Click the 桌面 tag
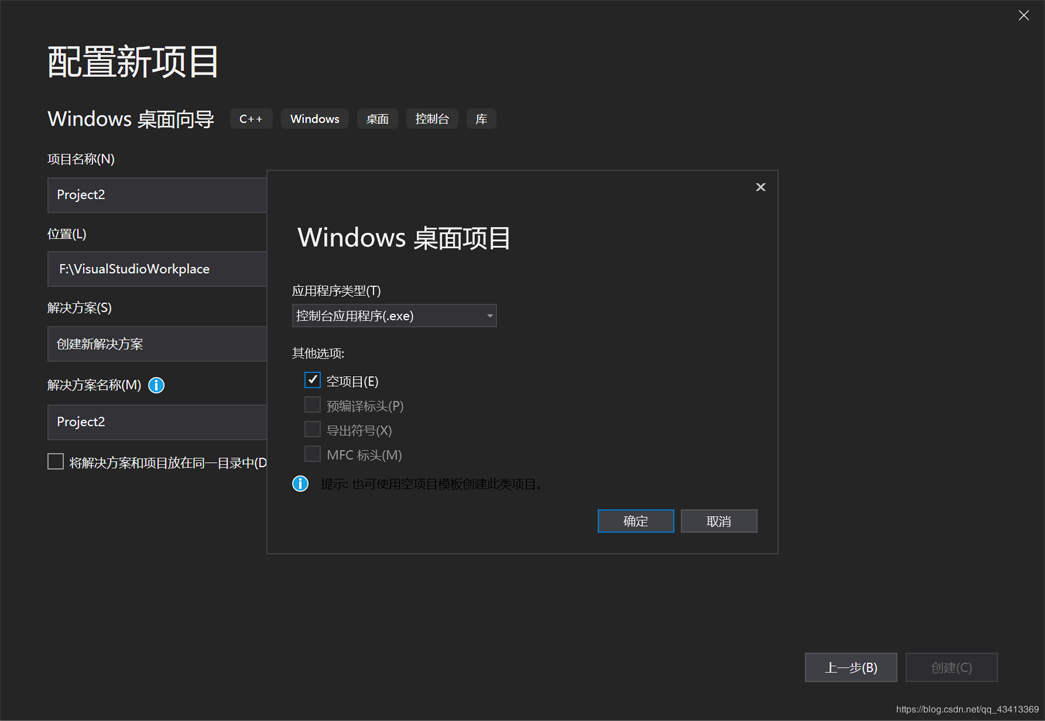1045x721 pixels. (x=377, y=119)
